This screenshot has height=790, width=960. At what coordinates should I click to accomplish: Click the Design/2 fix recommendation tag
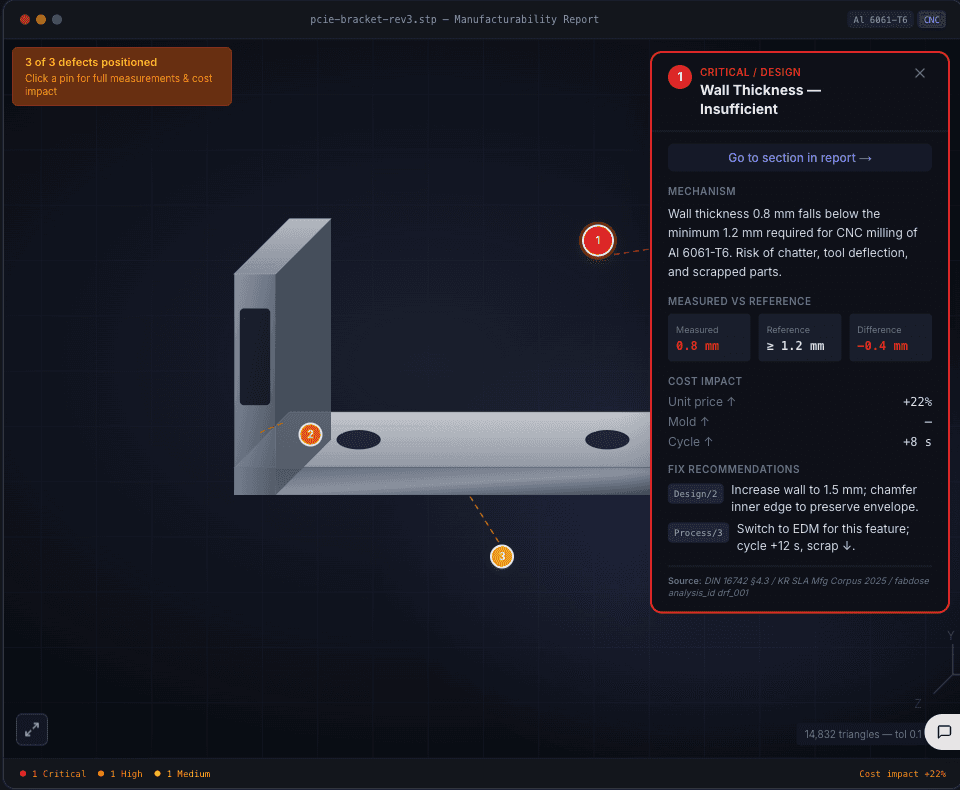pos(696,494)
